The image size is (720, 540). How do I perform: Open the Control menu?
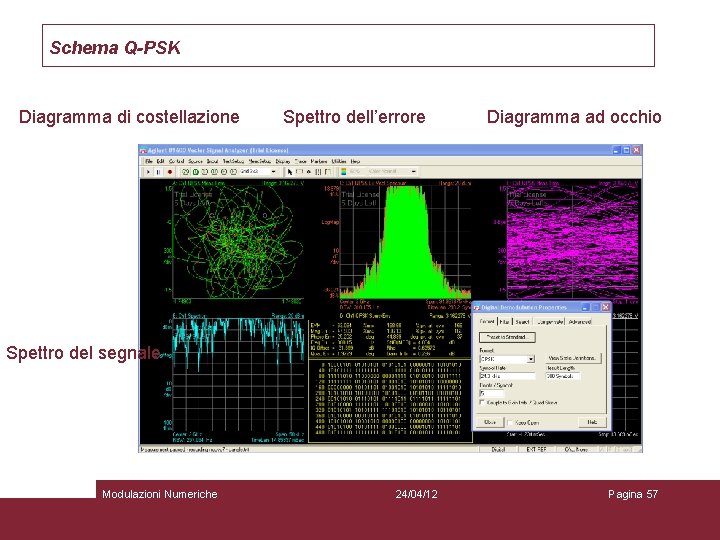coord(176,161)
